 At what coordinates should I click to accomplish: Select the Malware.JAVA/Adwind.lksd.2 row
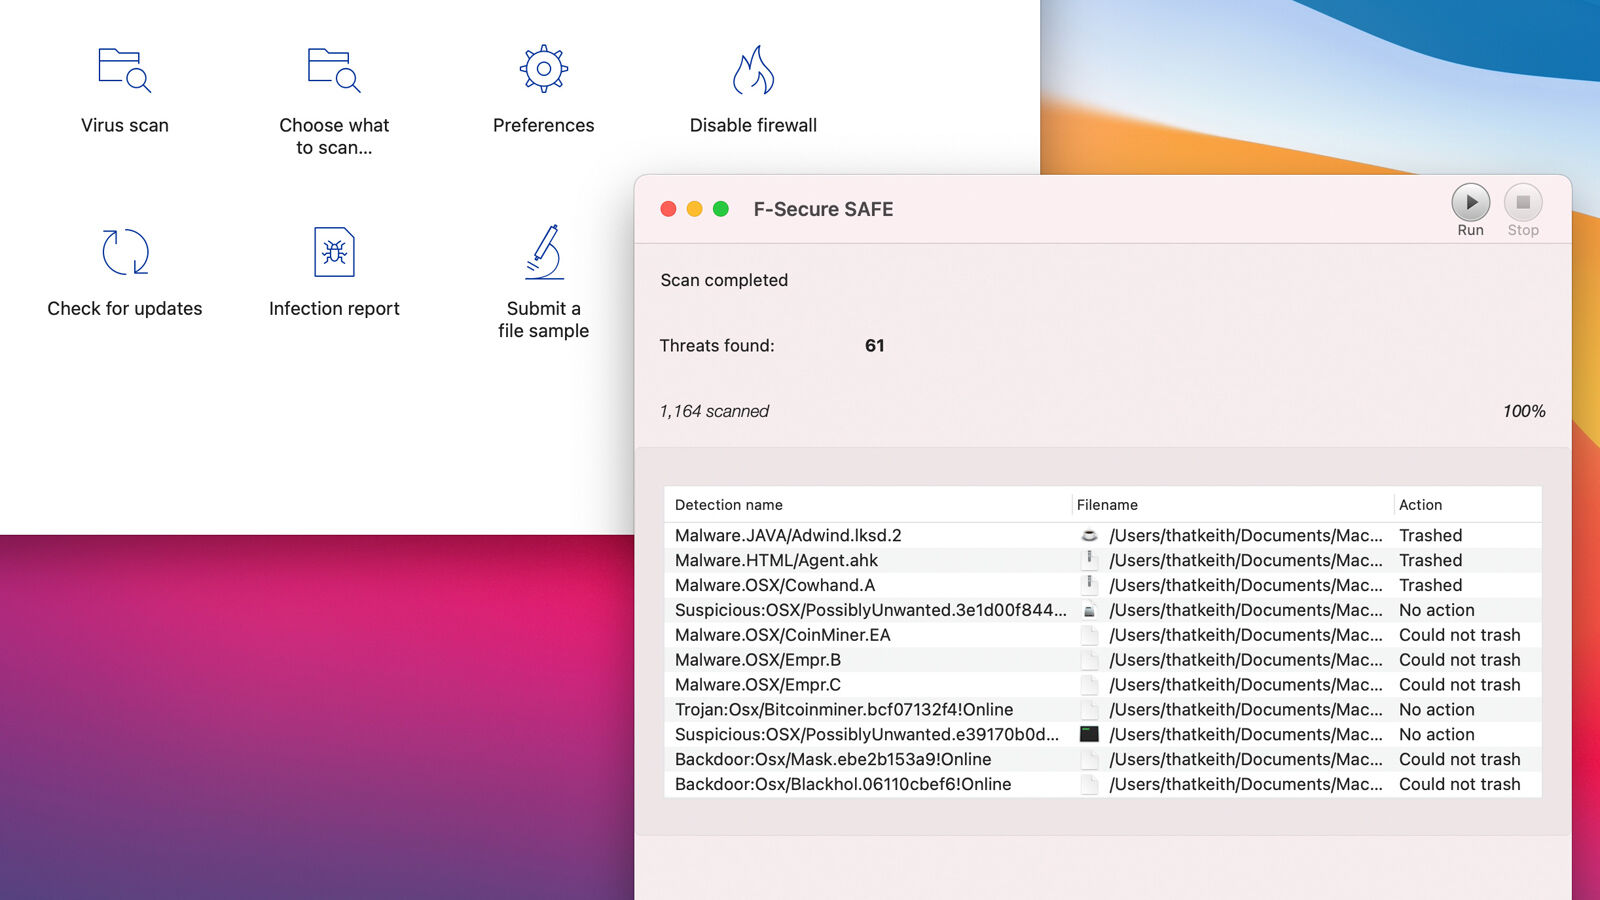[x=788, y=536]
